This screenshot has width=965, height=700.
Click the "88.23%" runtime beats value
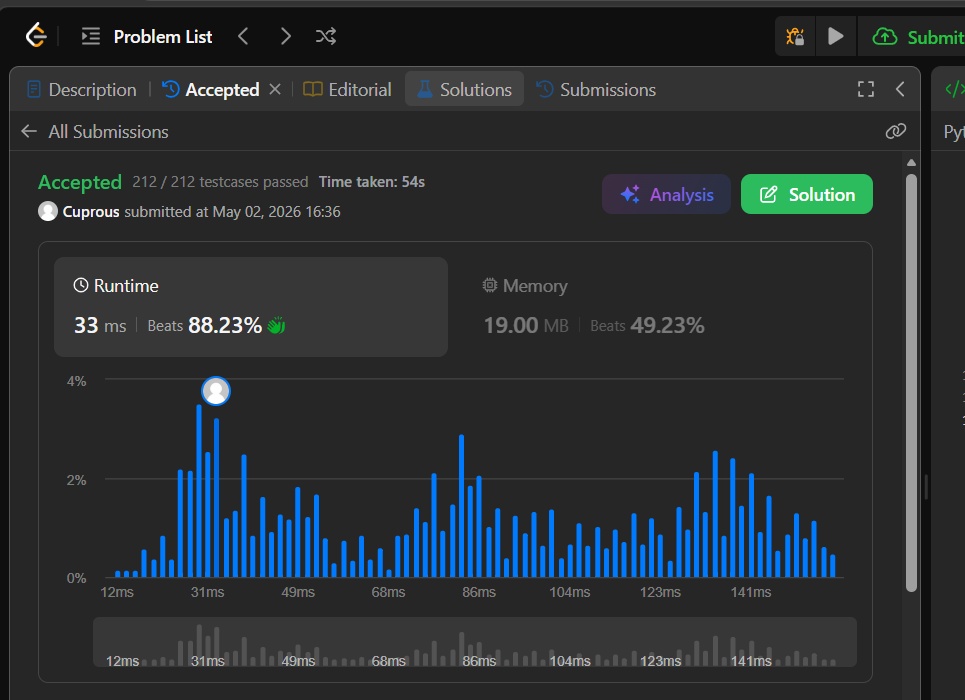pos(225,325)
